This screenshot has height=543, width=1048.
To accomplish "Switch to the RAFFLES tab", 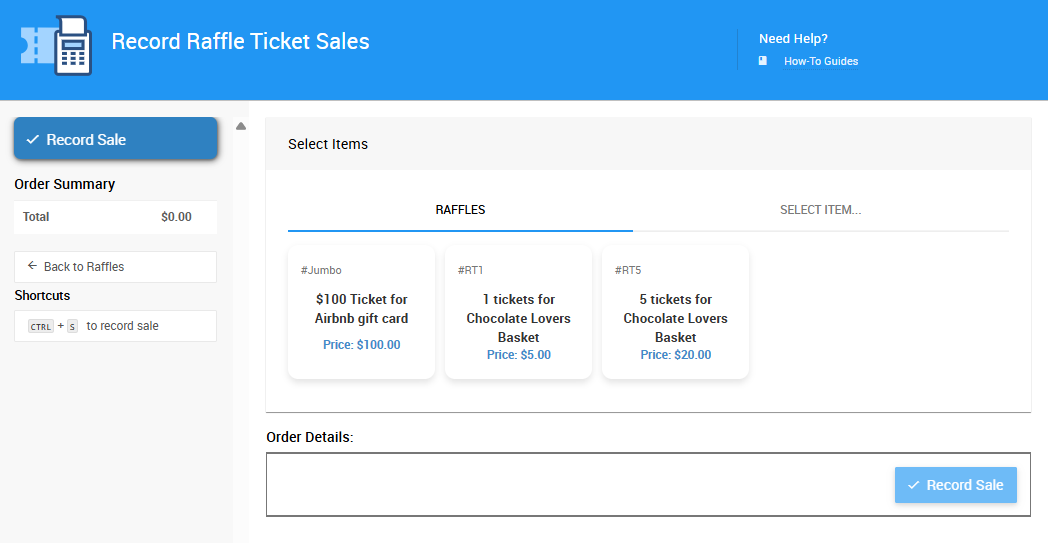I will pyautogui.click(x=460, y=210).
